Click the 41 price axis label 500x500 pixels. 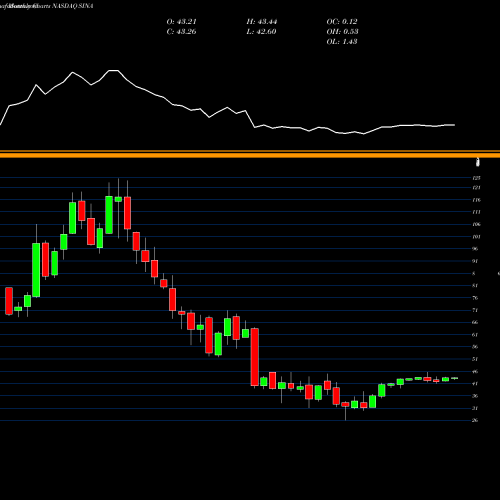[x=475, y=384]
